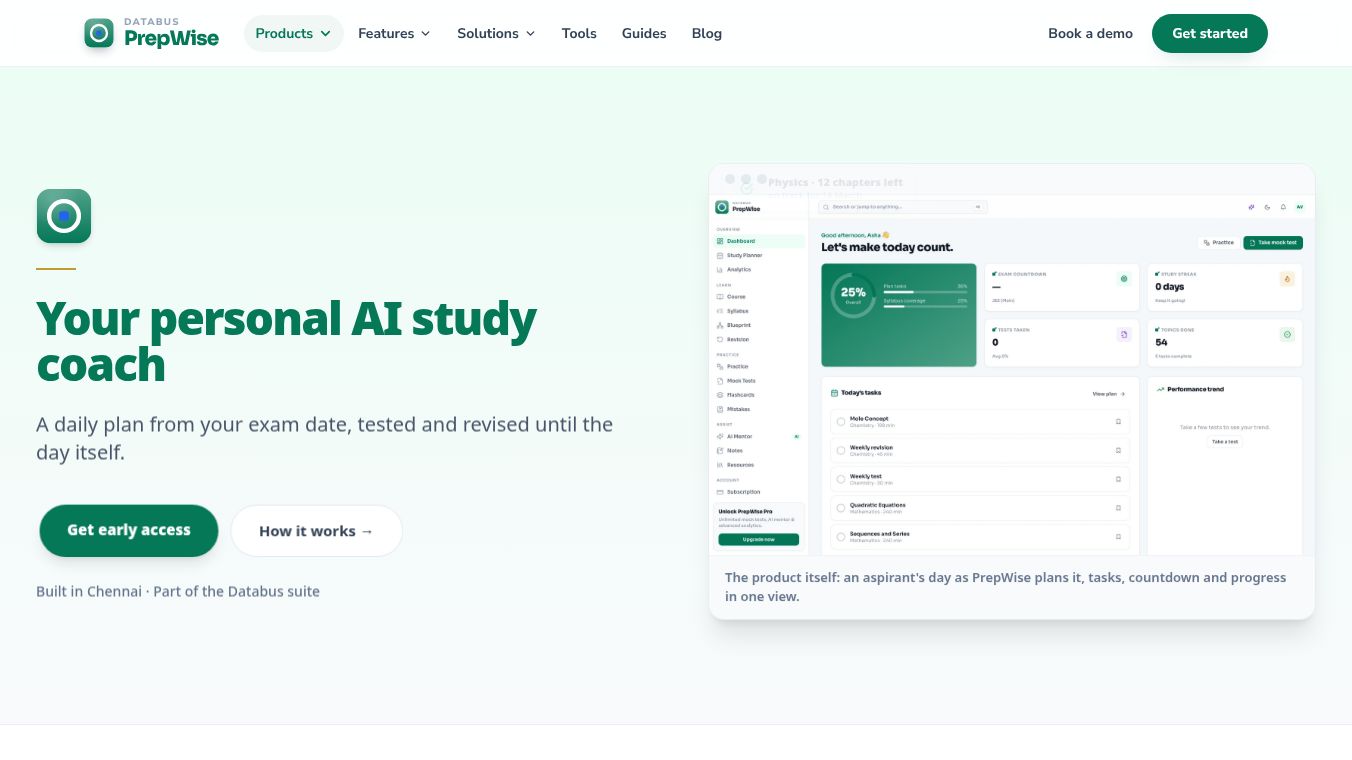Visit the Blog from the top navigation
Screen dimensions: 1352x760
(707, 33)
